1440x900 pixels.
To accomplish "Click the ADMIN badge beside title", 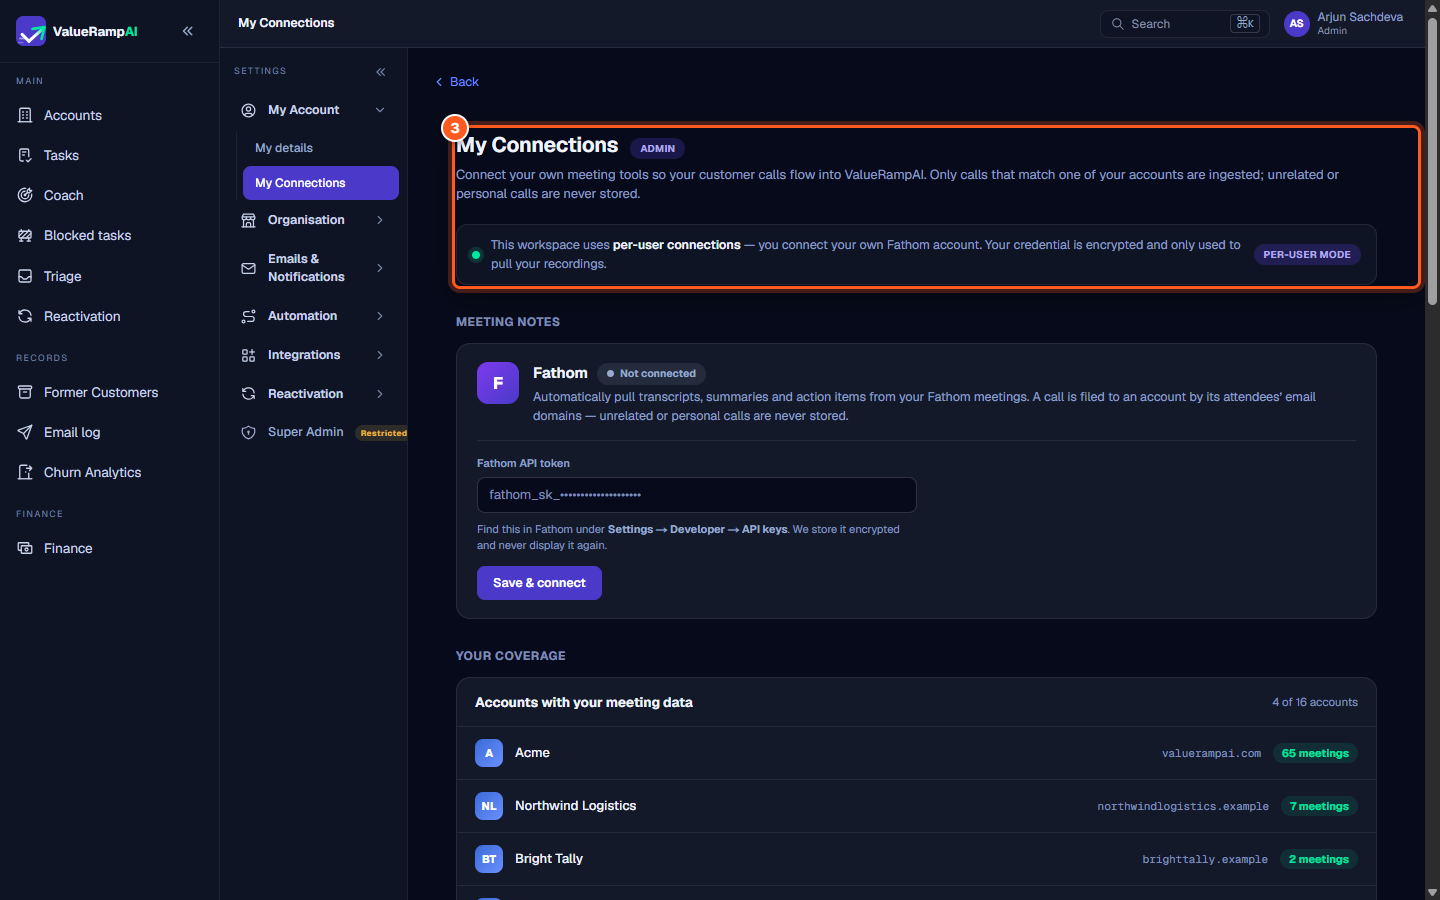I will coord(657,148).
